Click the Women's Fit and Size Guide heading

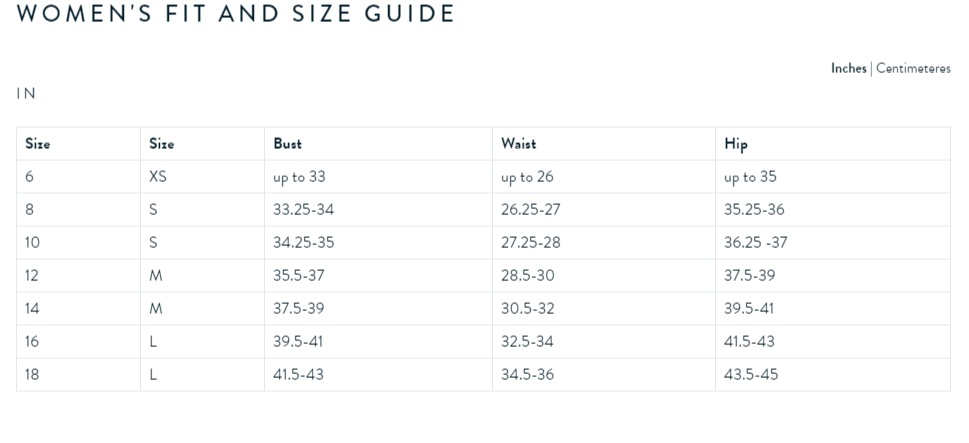[x=235, y=13]
